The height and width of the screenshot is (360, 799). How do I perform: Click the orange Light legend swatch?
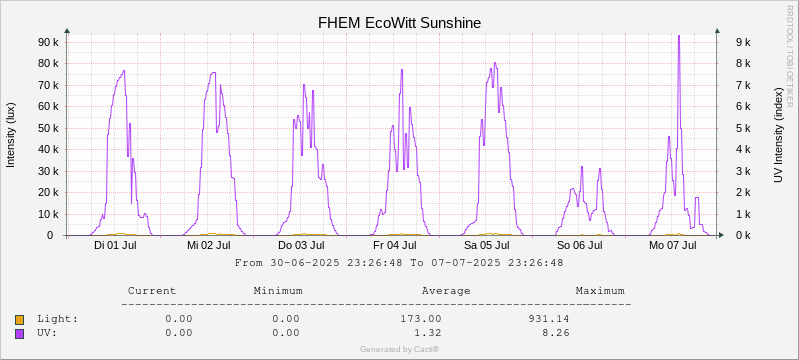click(19, 320)
